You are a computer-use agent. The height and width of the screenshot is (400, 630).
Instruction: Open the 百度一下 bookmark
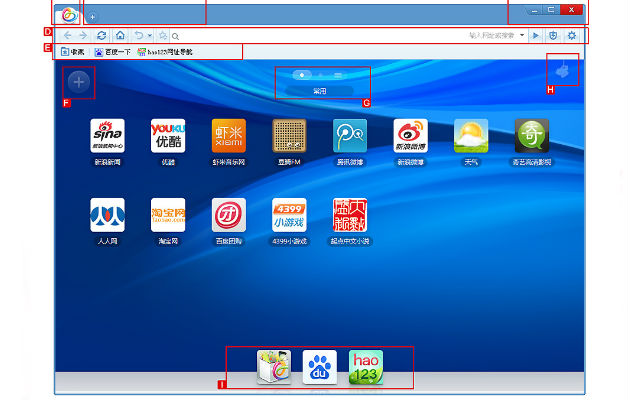coord(112,52)
